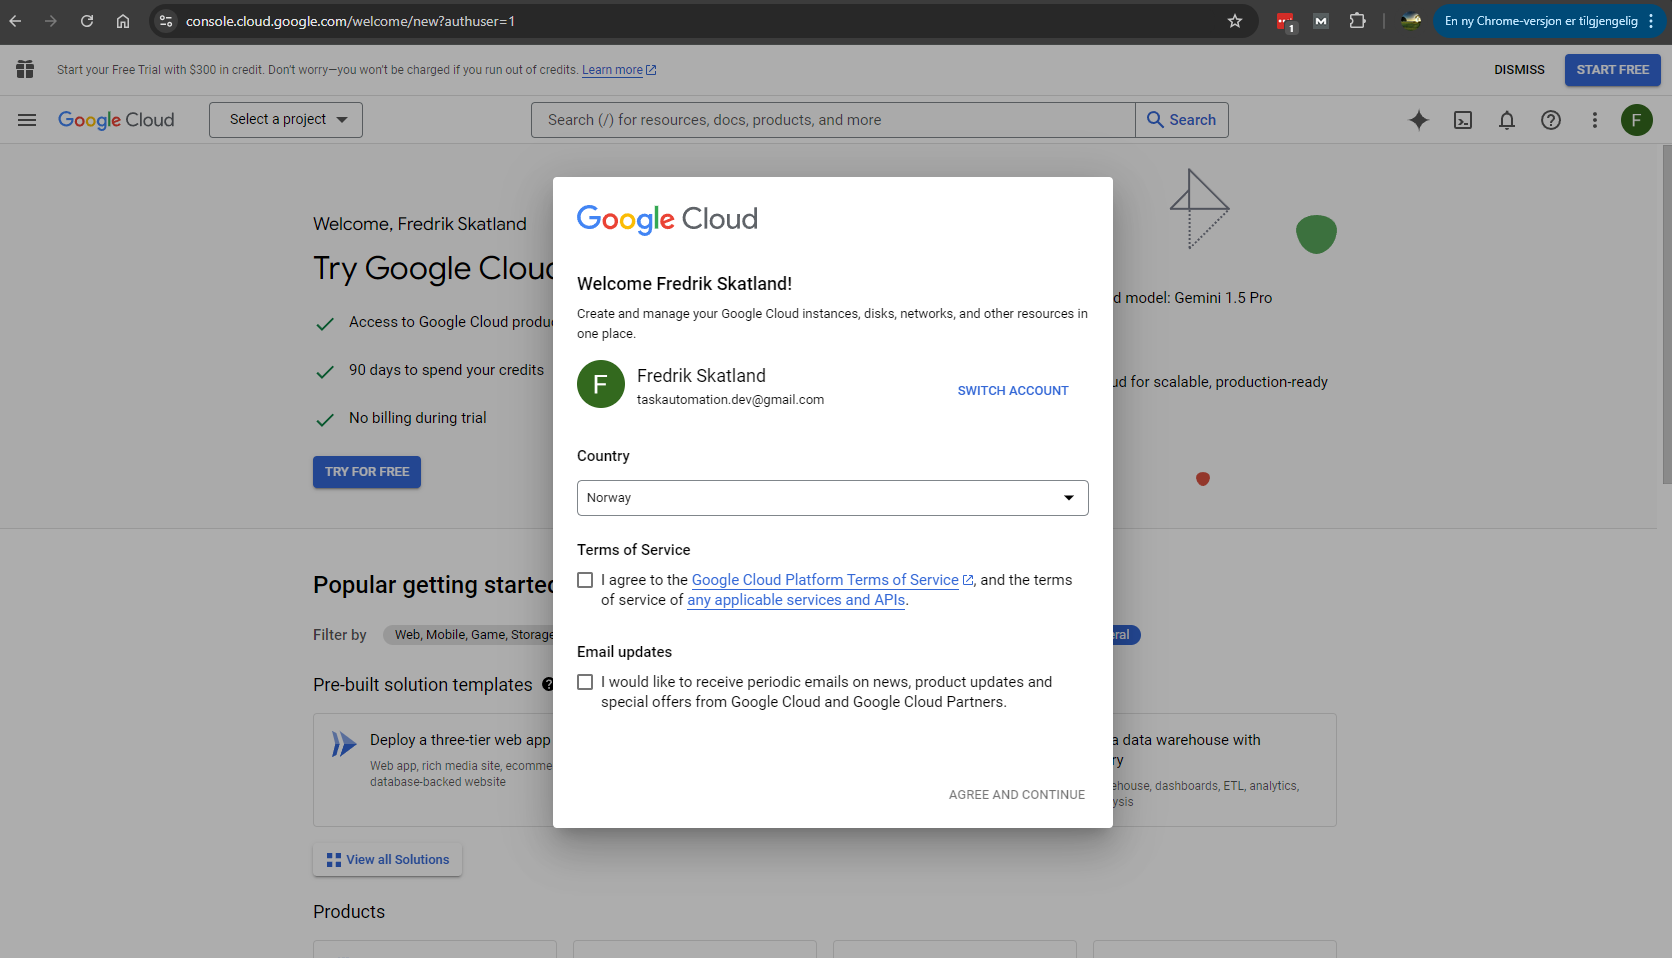The height and width of the screenshot is (958, 1672).
Task: Open site information icon in address bar
Action: click(x=166, y=21)
